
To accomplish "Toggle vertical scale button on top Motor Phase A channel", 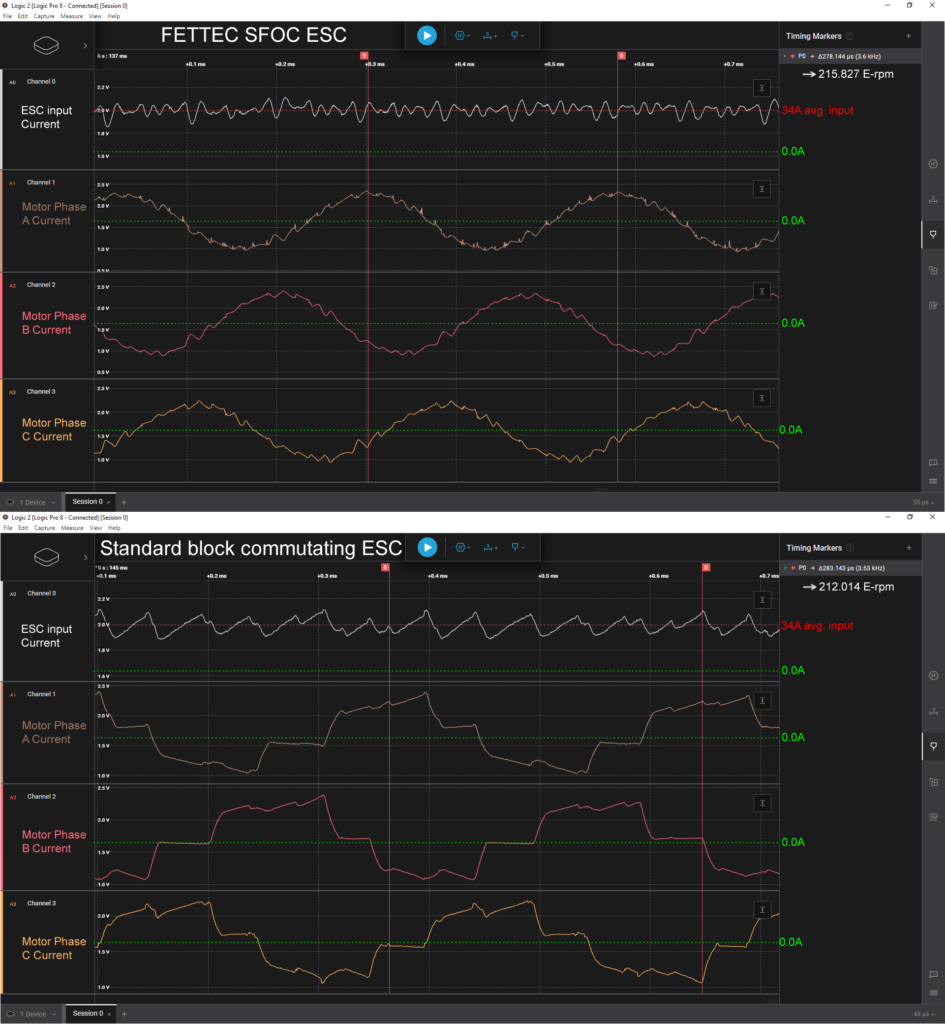I will tap(762, 188).
